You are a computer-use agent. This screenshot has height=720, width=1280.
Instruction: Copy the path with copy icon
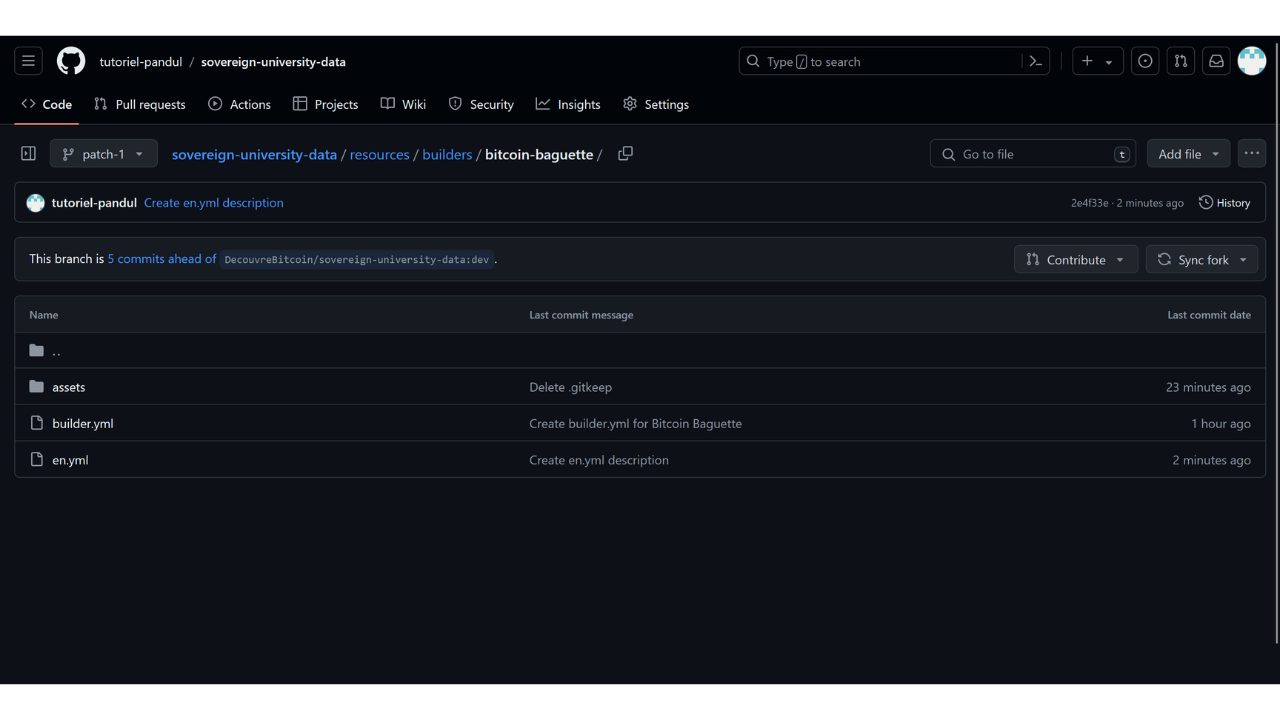point(625,154)
